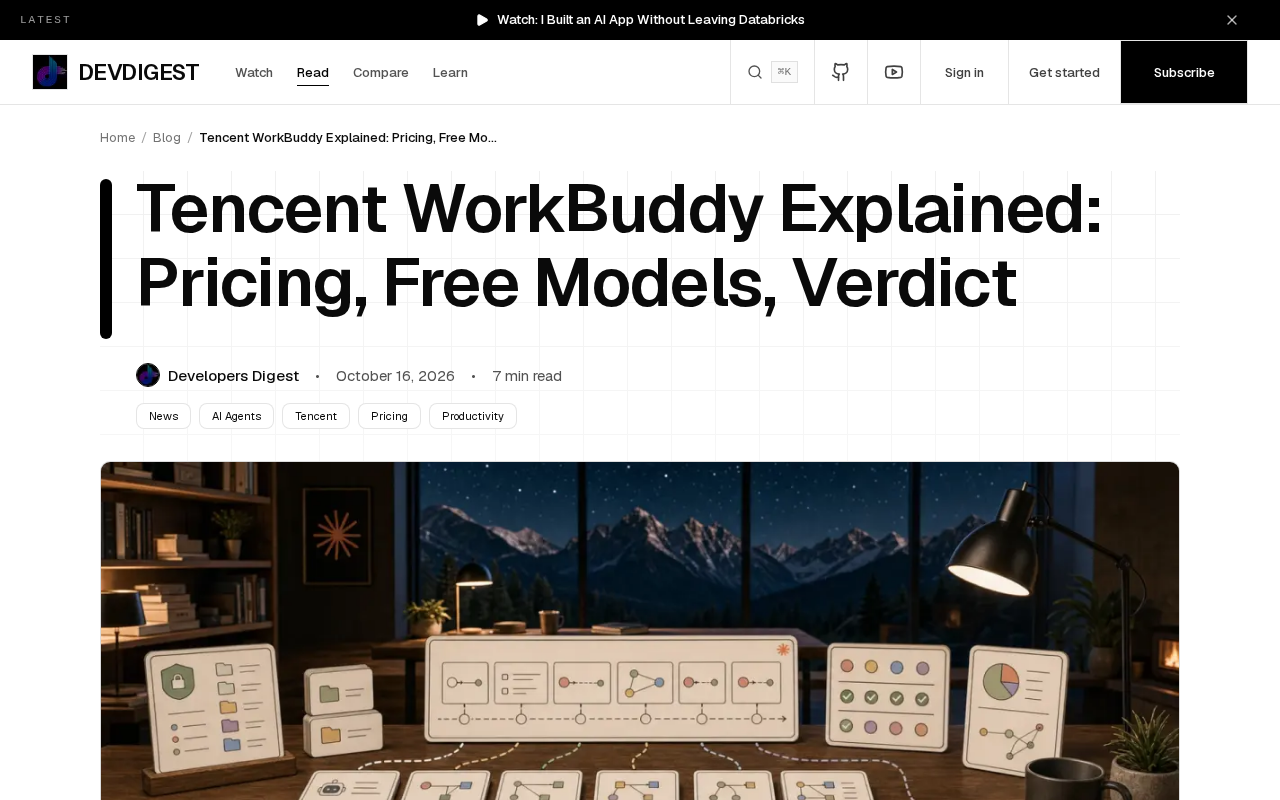1280x800 pixels.
Task: Select the News tag
Action: pyautogui.click(x=163, y=416)
